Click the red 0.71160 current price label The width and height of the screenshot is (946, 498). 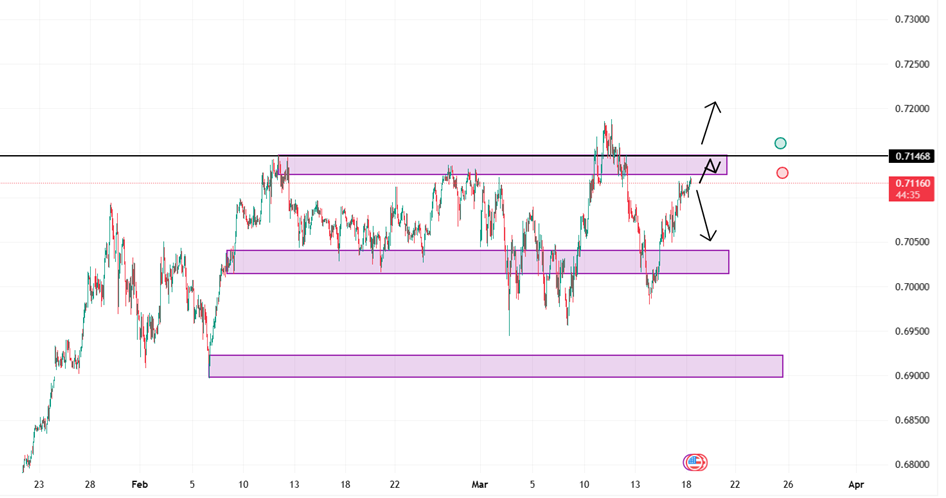(914, 184)
